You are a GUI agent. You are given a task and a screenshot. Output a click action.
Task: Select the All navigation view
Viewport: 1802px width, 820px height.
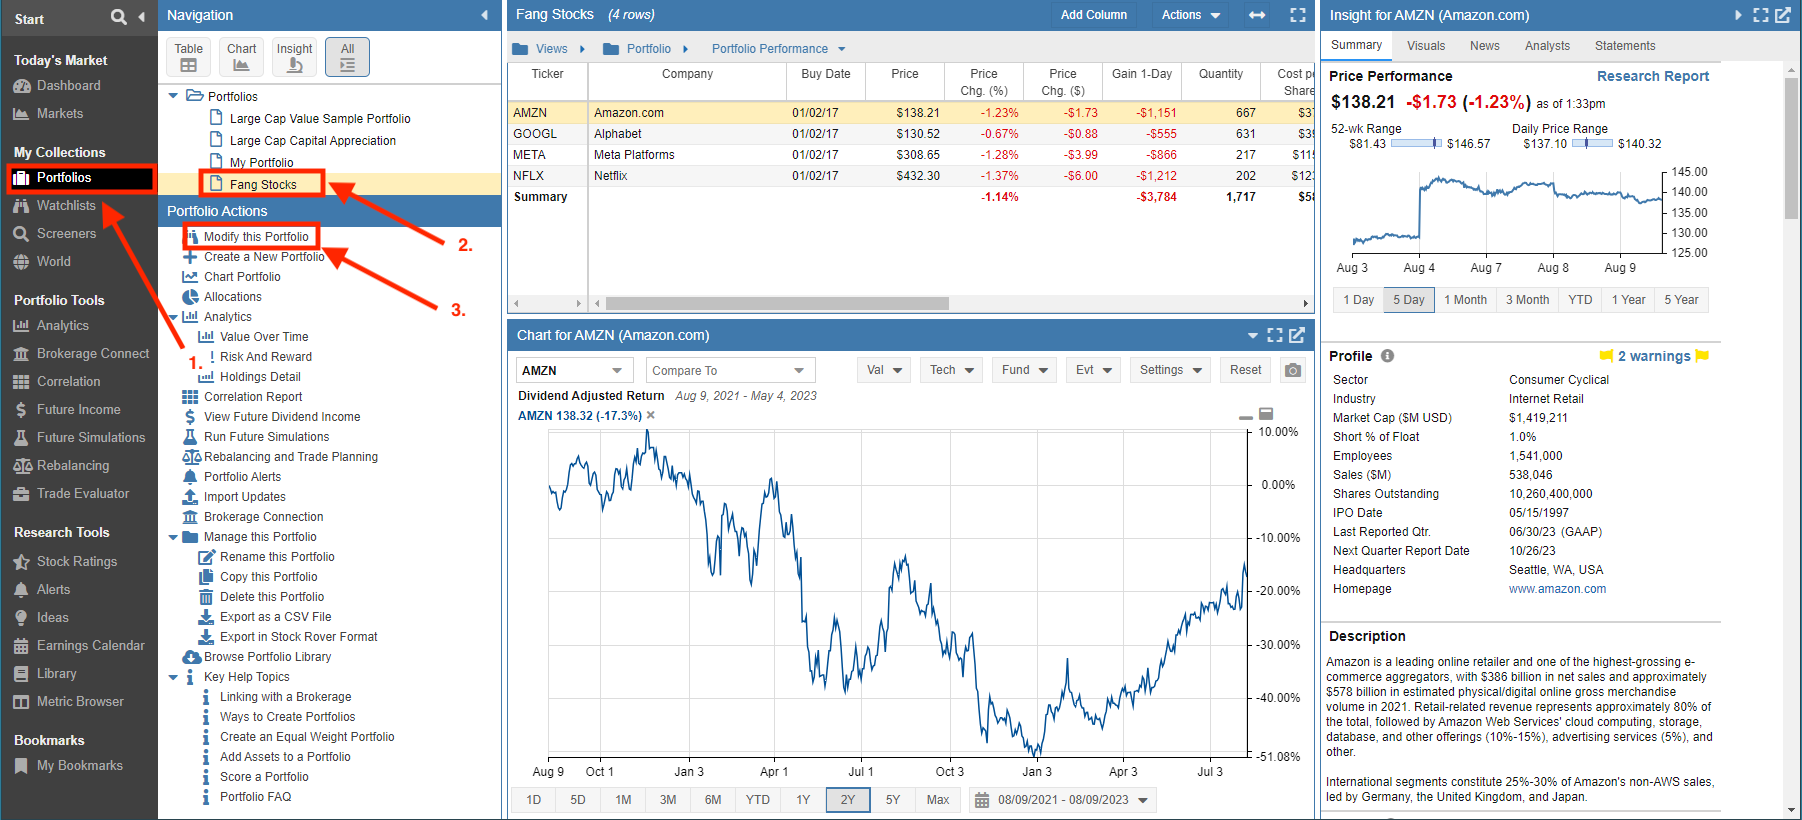pos(347,57)
